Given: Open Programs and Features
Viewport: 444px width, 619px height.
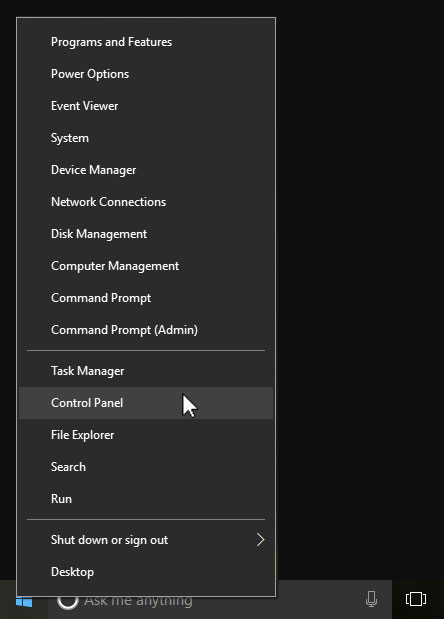Looking at the screenshot, I should click(146, 42).
